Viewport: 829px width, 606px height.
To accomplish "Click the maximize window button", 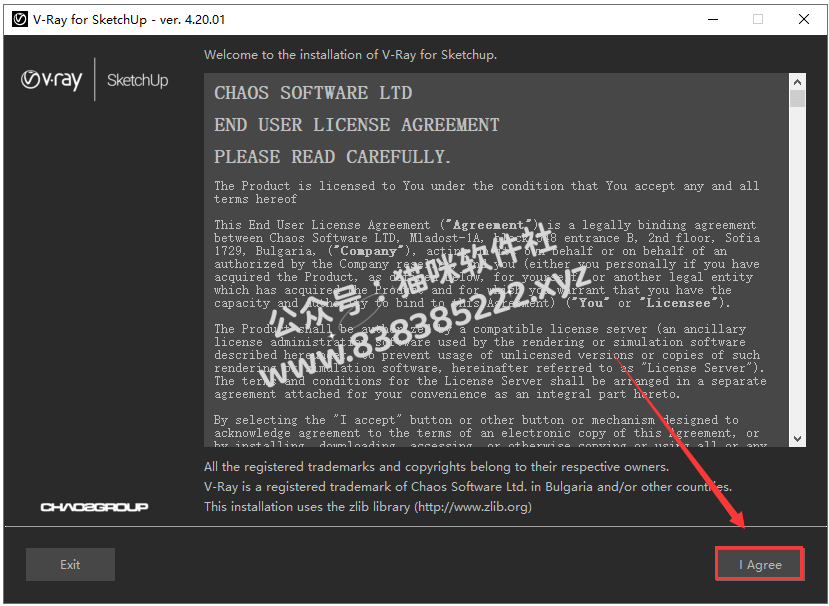I will pos(758,20).
